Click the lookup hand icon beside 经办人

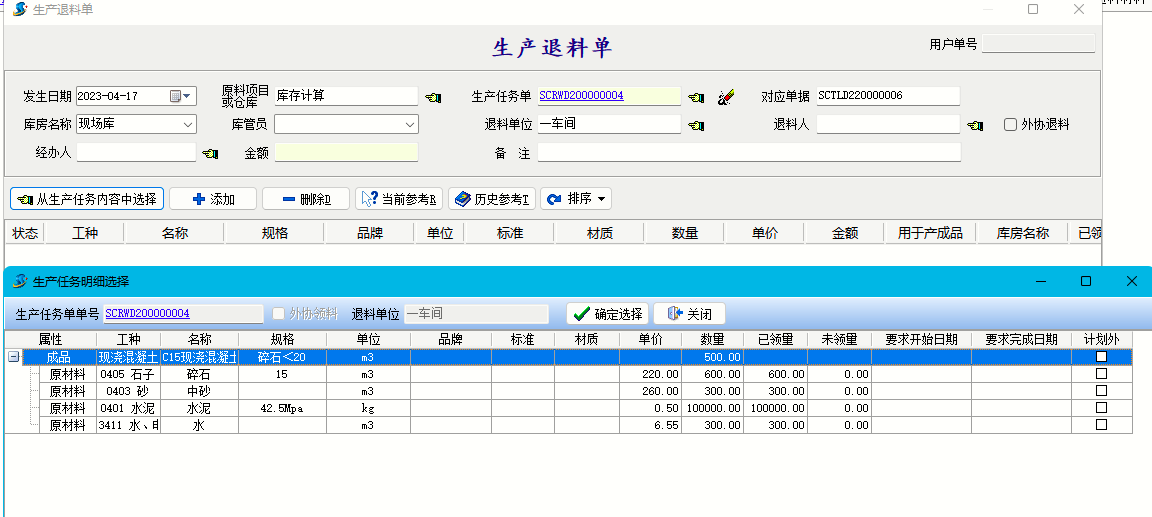(x=210, y=153)
